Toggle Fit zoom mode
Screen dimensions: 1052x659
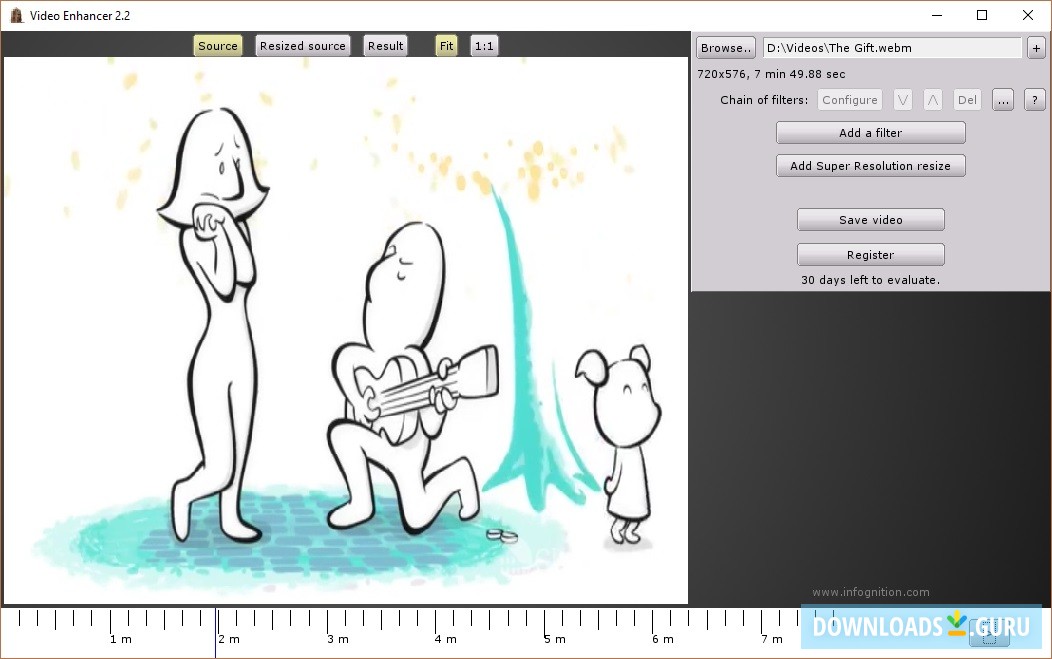coord(446,46)
